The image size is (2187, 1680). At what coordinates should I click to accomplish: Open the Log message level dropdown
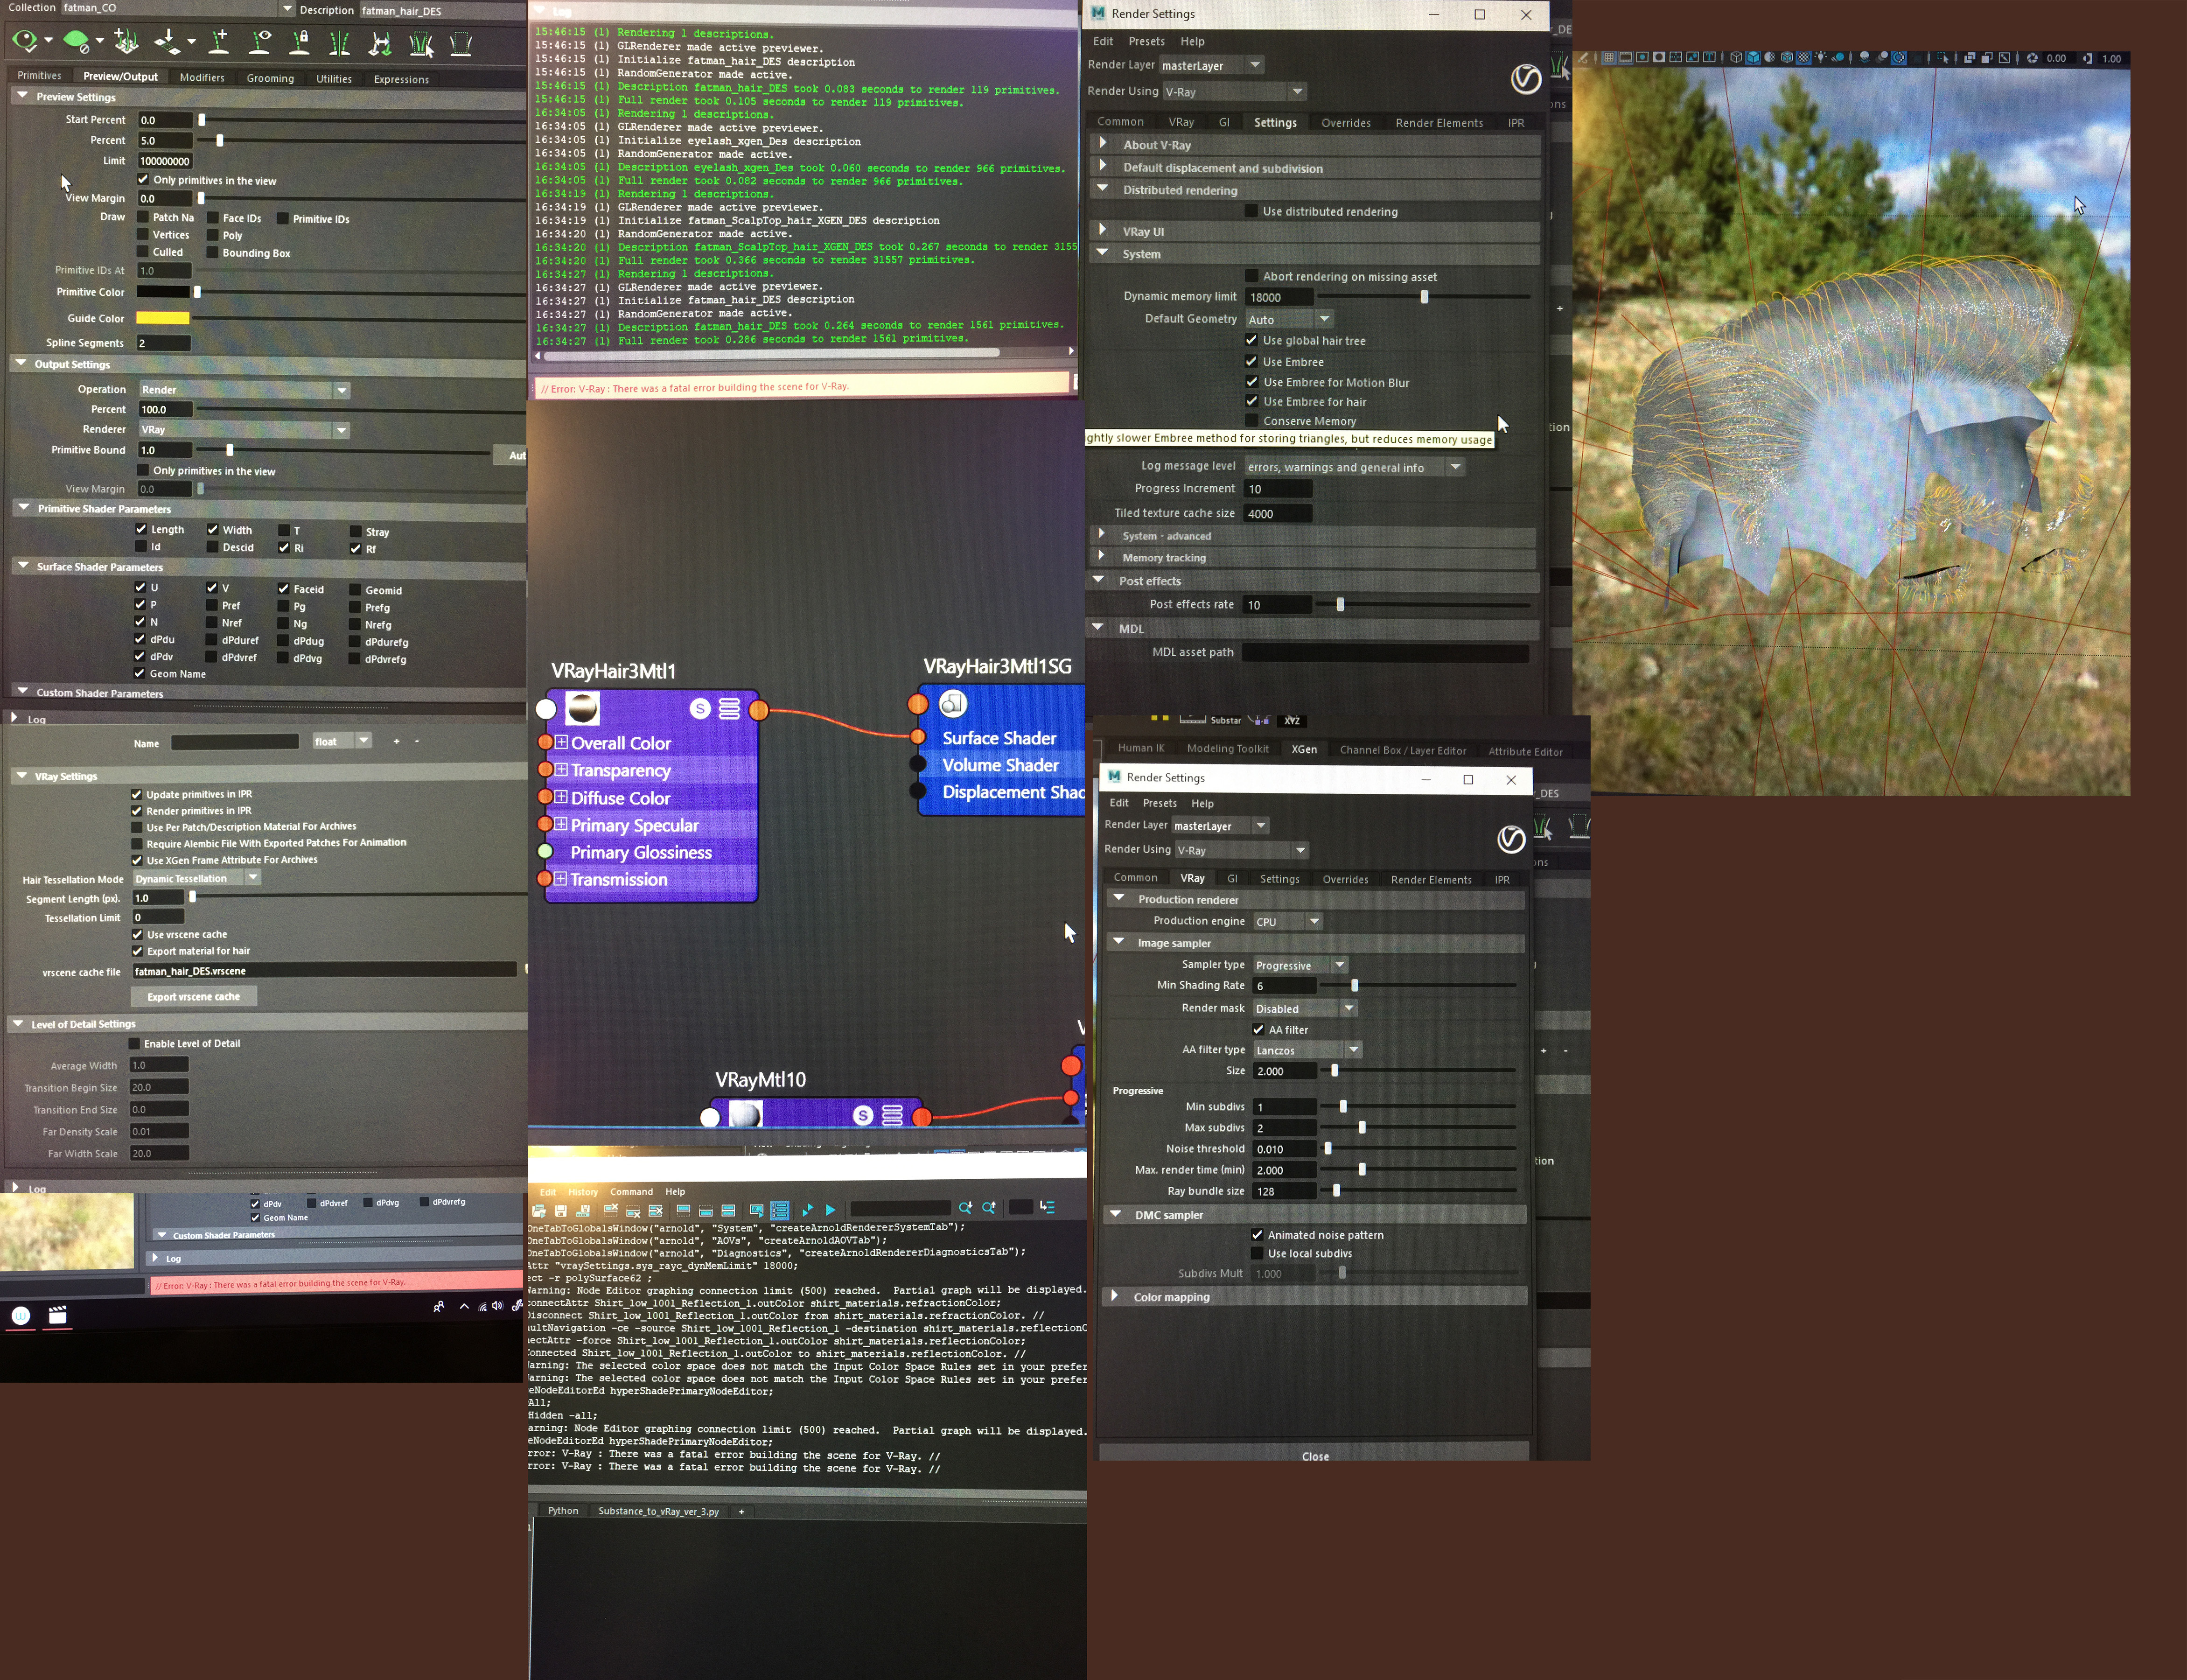click(x=1355, y=467)
